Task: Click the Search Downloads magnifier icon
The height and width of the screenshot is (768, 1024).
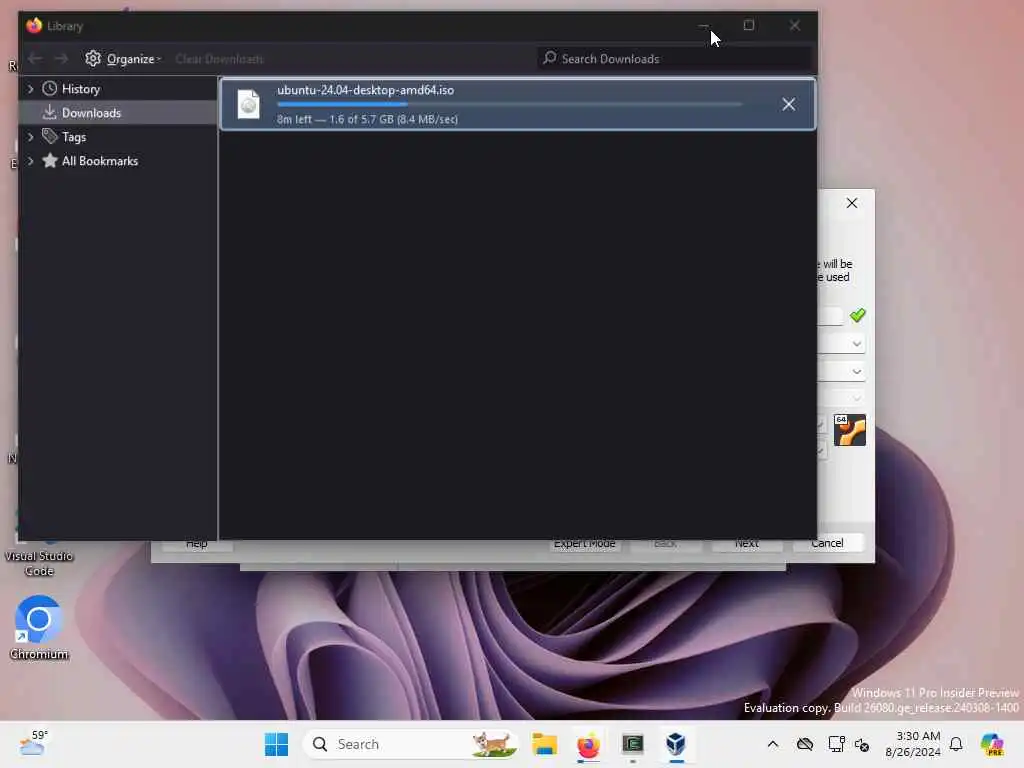Action: coord(550,58)
